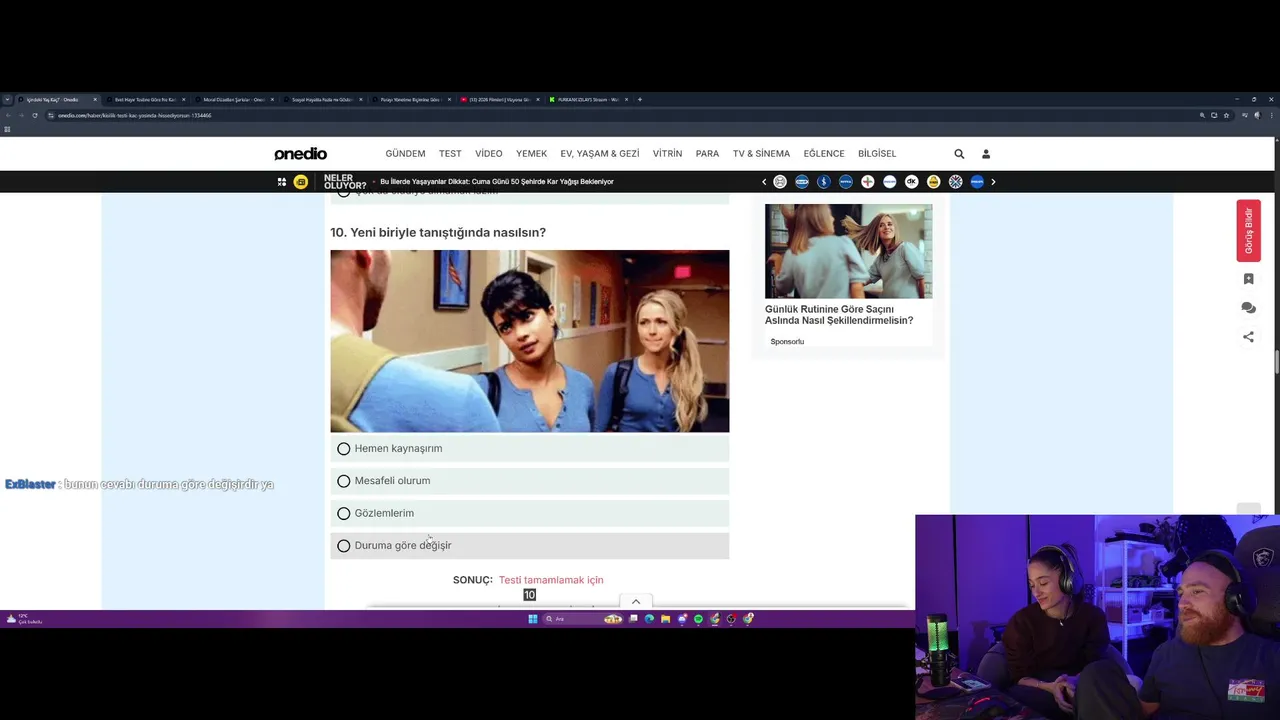Image resolution: width=1280 pixels, height=720 pixels.
Task: Open the 'Günlük Rutinine Göre Saçını' sponsored article
Action: pyautogui.click(x=839, y=315)
